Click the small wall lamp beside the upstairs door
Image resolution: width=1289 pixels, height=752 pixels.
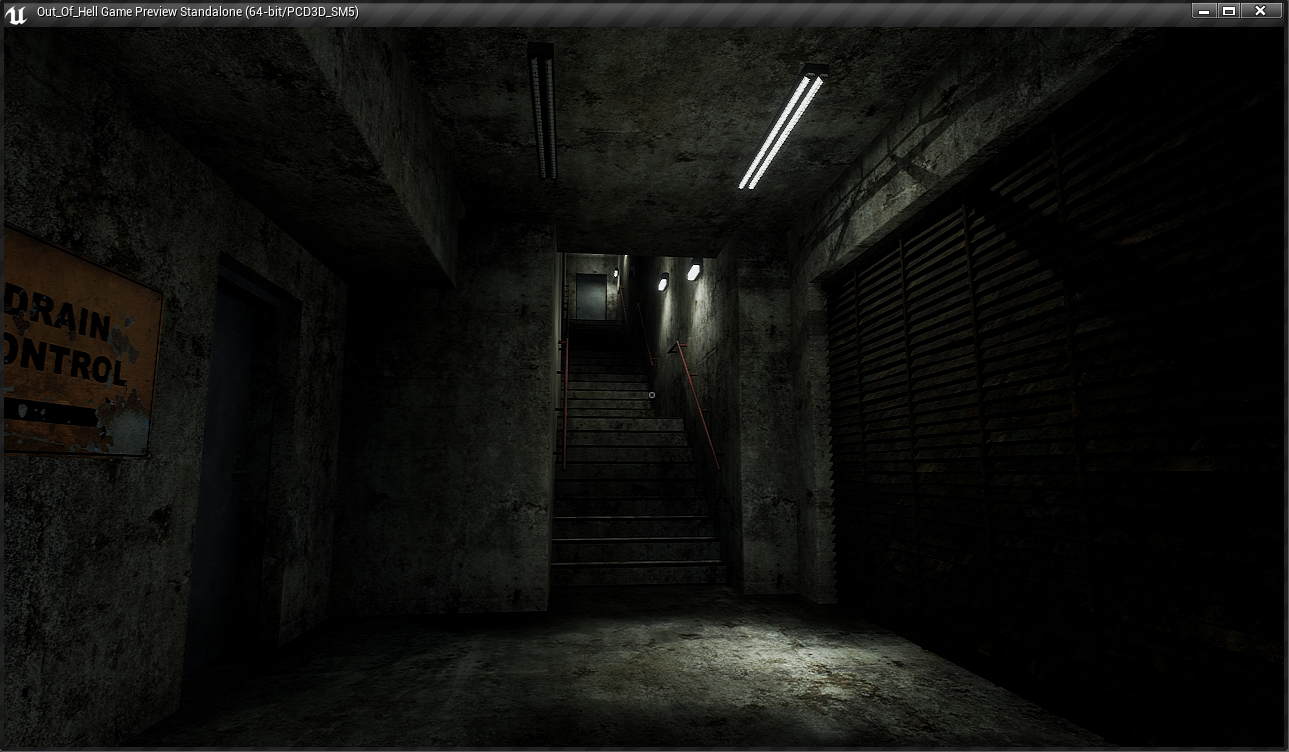point(615,274)
